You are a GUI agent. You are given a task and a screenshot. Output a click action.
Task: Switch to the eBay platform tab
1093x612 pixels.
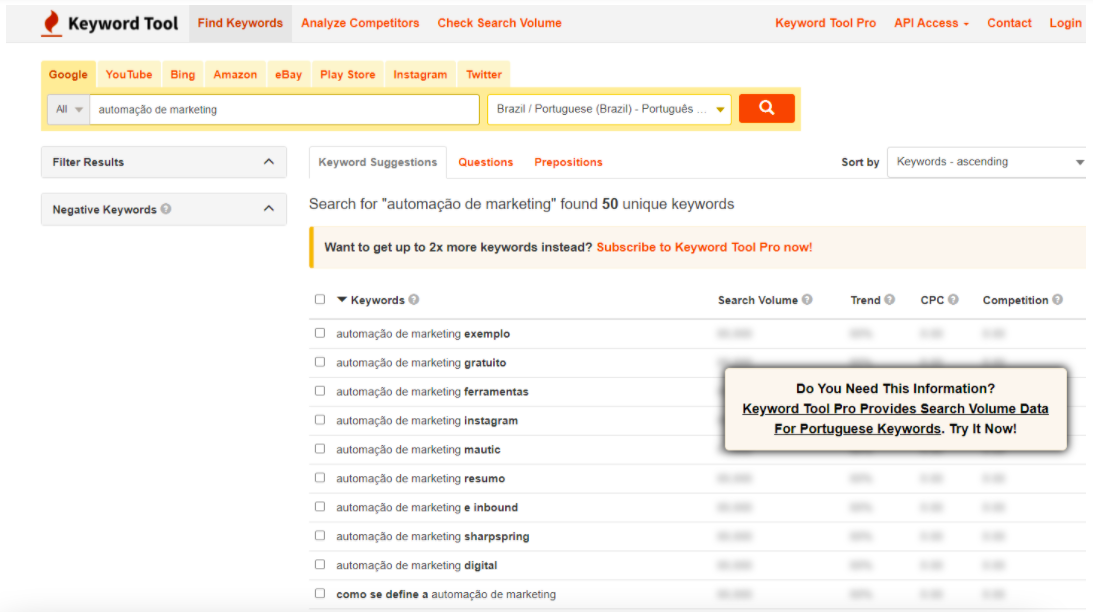point(289,75)
